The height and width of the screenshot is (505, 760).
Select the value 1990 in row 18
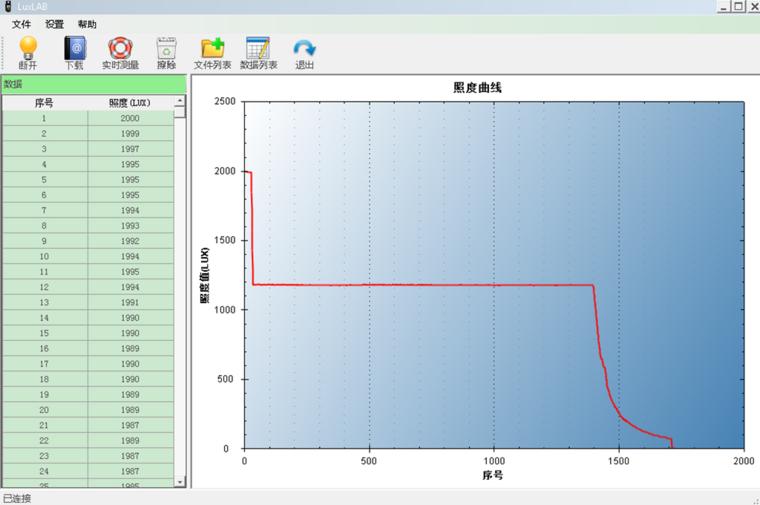tap(130, 379)
